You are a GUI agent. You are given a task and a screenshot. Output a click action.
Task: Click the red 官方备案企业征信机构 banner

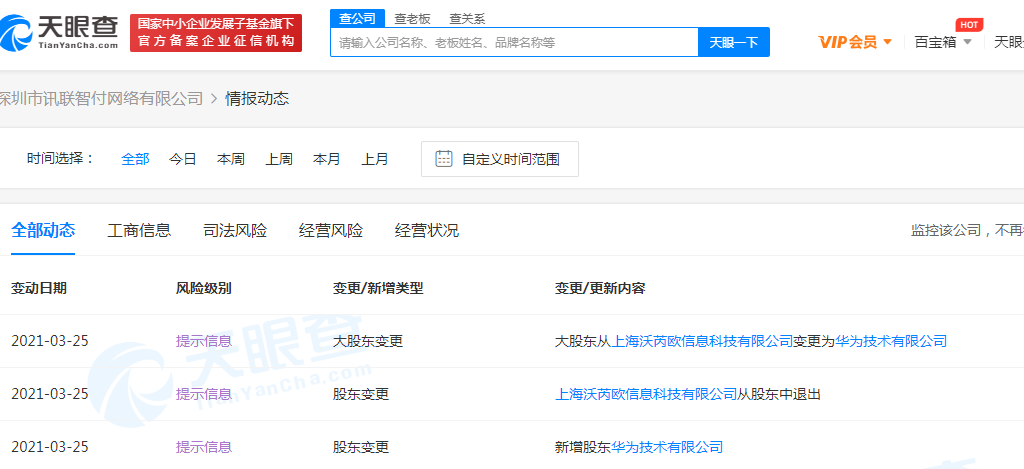point(216,33)
